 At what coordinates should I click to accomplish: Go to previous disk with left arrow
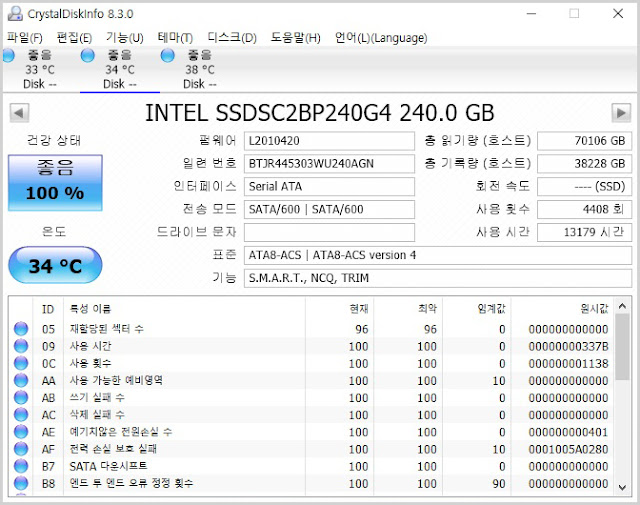pos(19,113)
